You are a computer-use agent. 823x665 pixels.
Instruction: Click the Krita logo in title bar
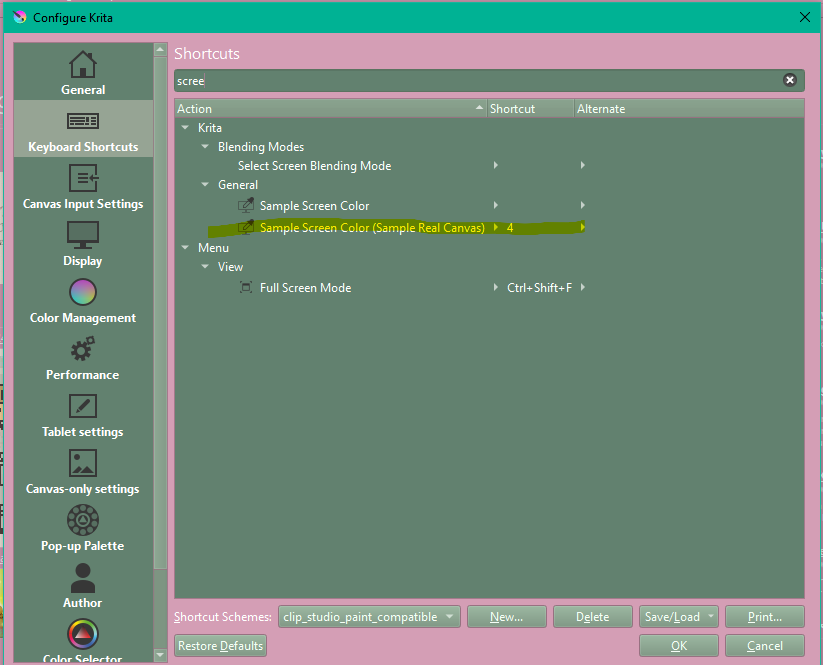point(19,17)
